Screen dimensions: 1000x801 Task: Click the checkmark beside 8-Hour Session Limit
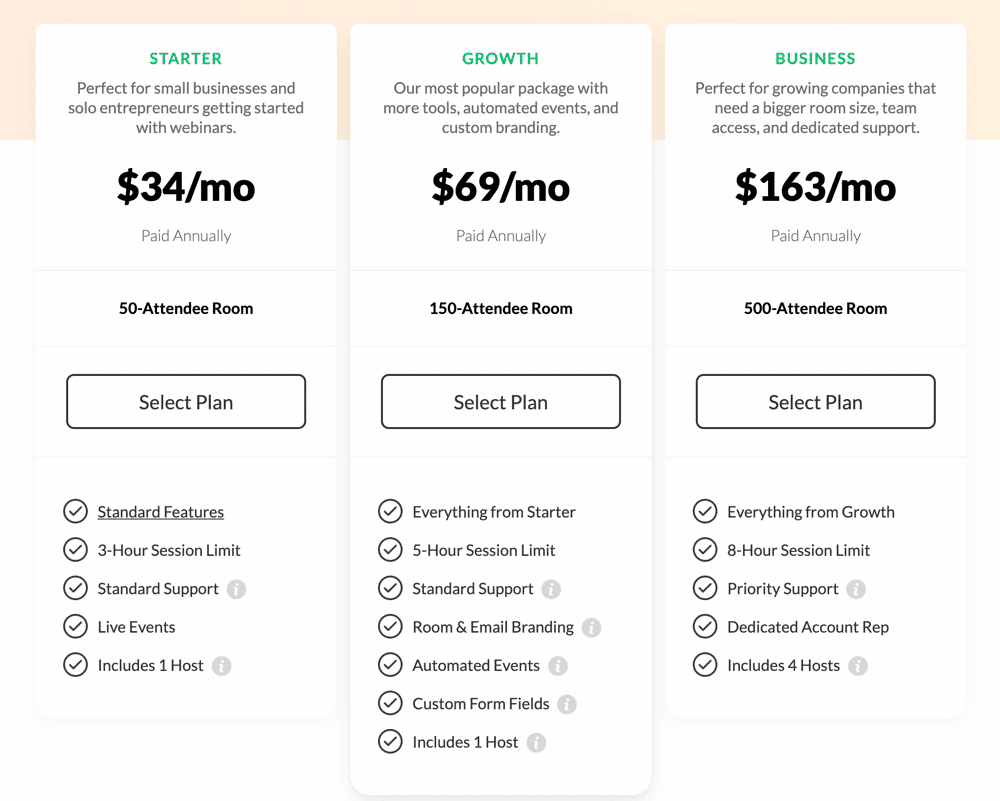[x=705, y=550]
